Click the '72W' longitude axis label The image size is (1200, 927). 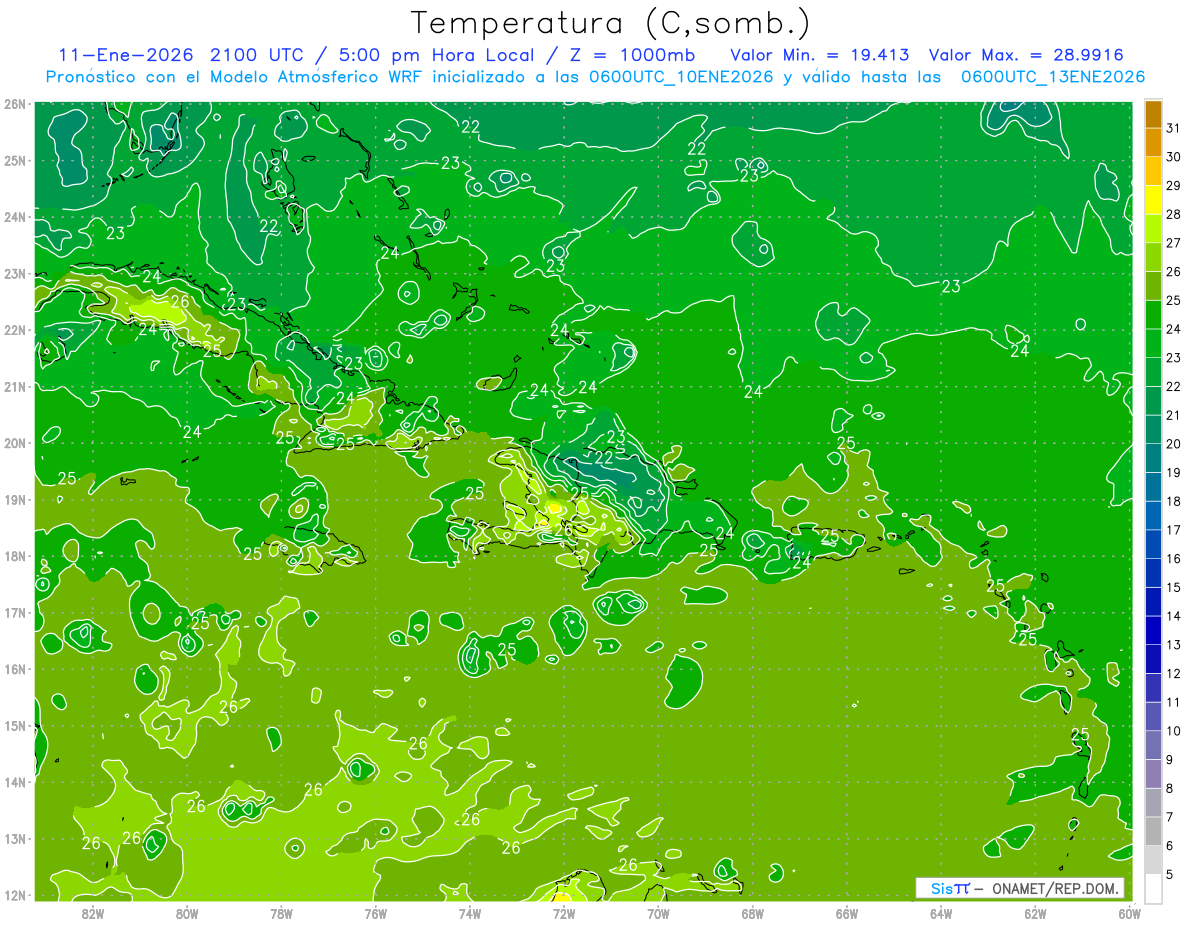click(x=564, y=913)
